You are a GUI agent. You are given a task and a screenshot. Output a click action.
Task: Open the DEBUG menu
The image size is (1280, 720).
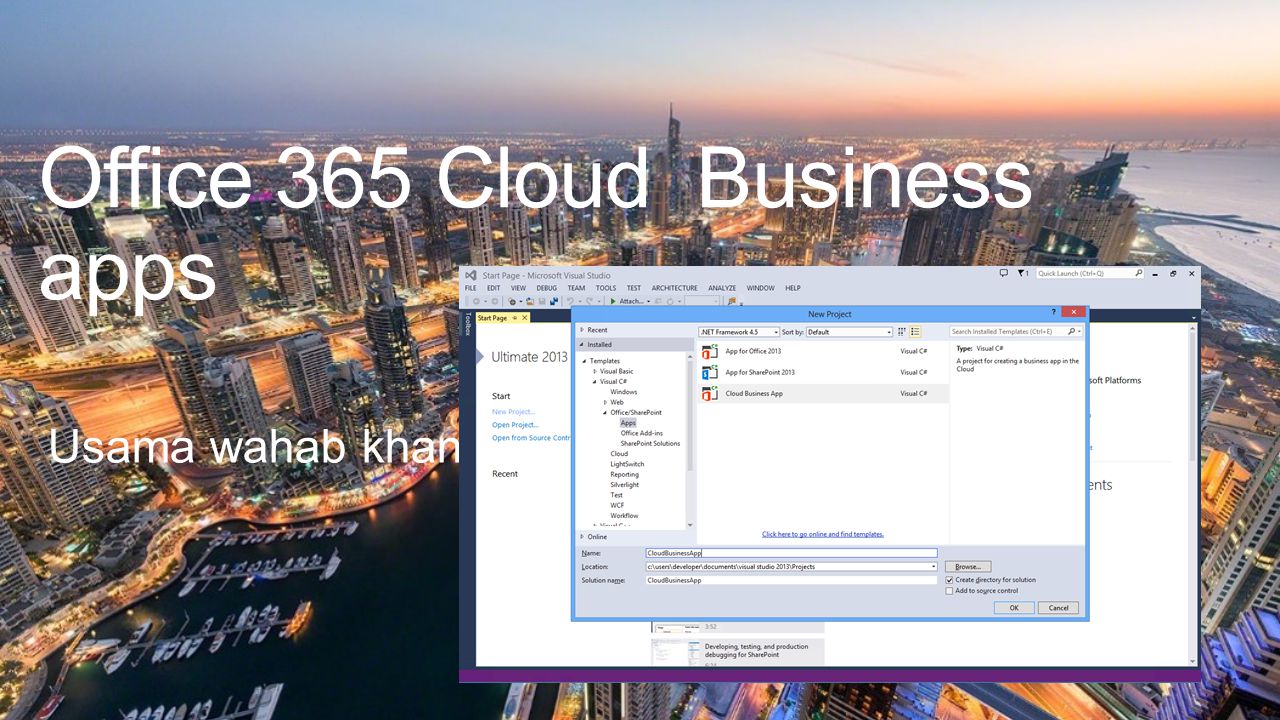[546, 288]
